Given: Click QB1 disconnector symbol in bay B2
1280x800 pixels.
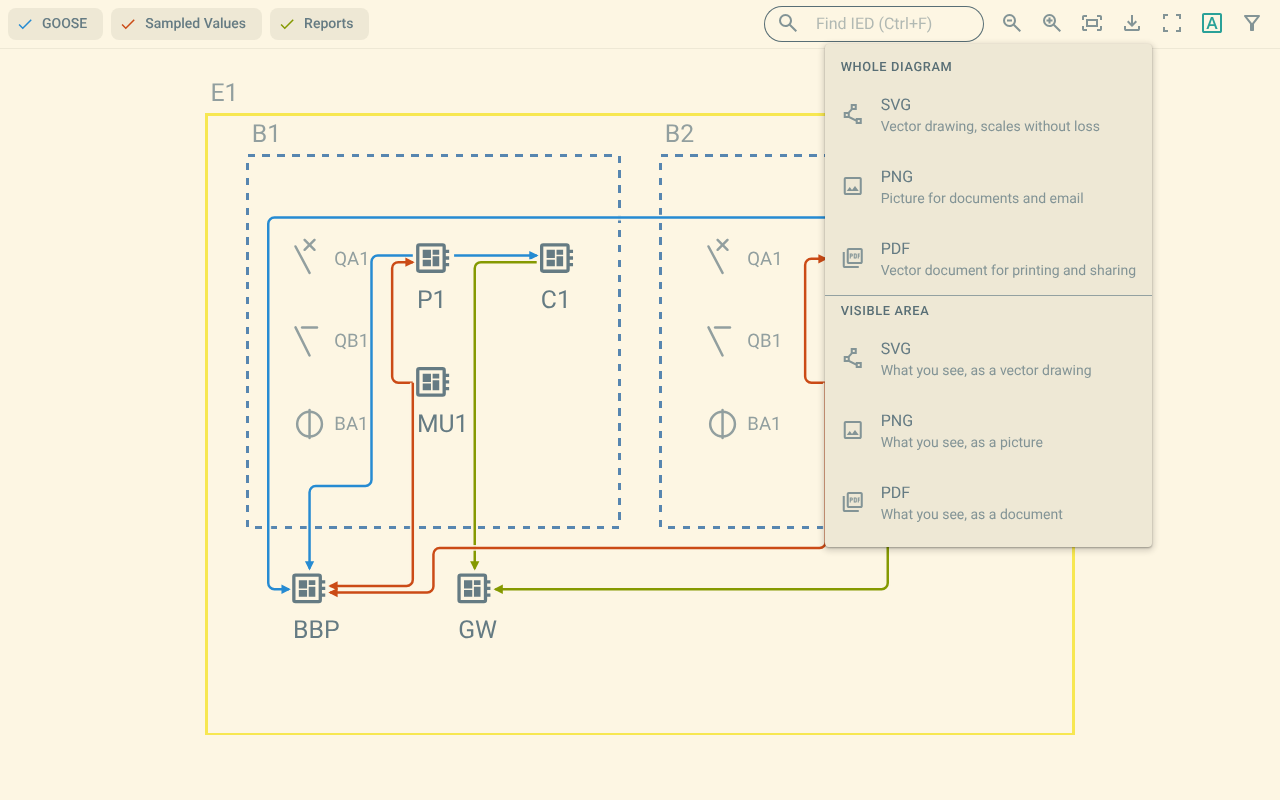Looking at the screenshot, I should click(719, 341).
